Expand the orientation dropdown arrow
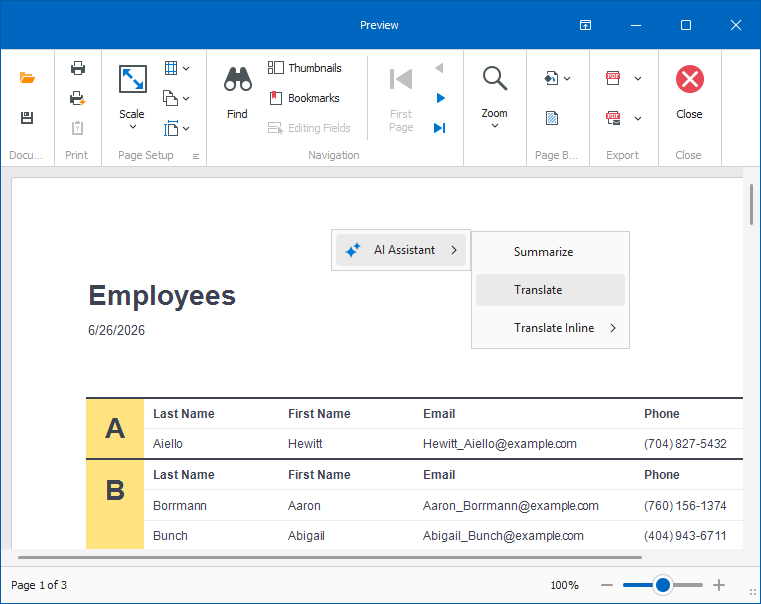 [x=186, y=98]
